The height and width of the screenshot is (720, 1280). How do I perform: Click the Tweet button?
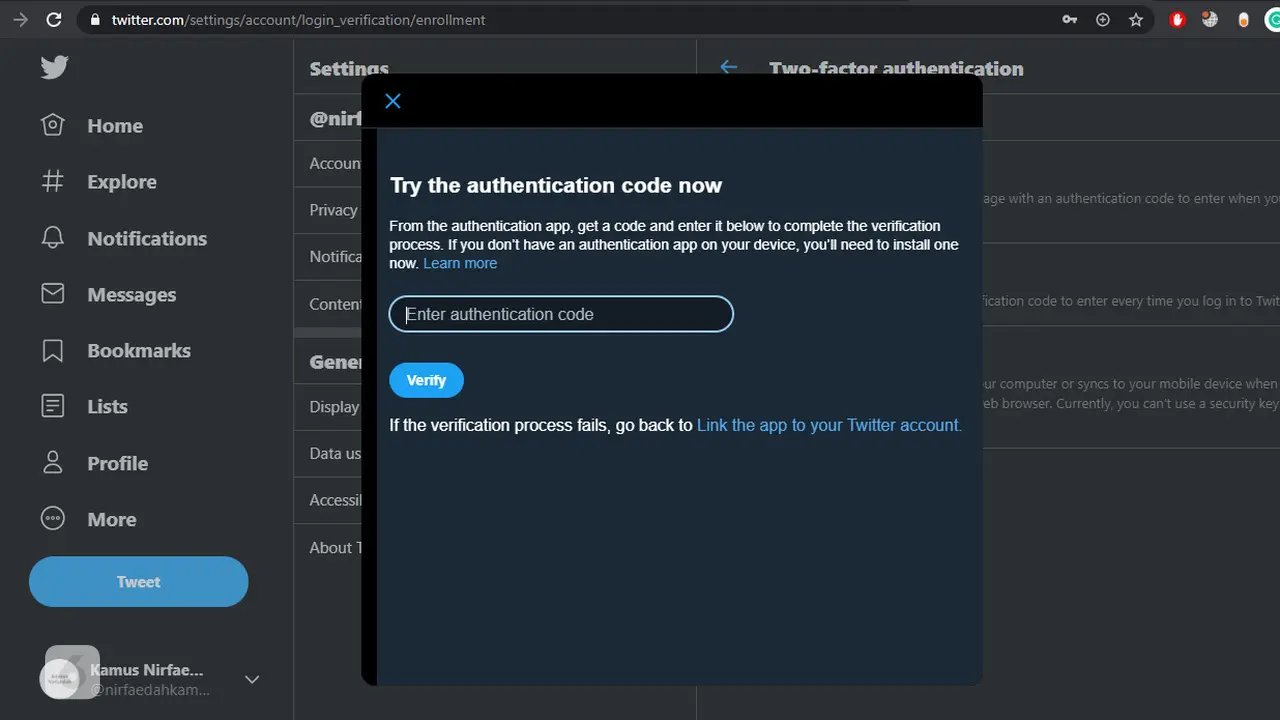[x=139, y=582]
